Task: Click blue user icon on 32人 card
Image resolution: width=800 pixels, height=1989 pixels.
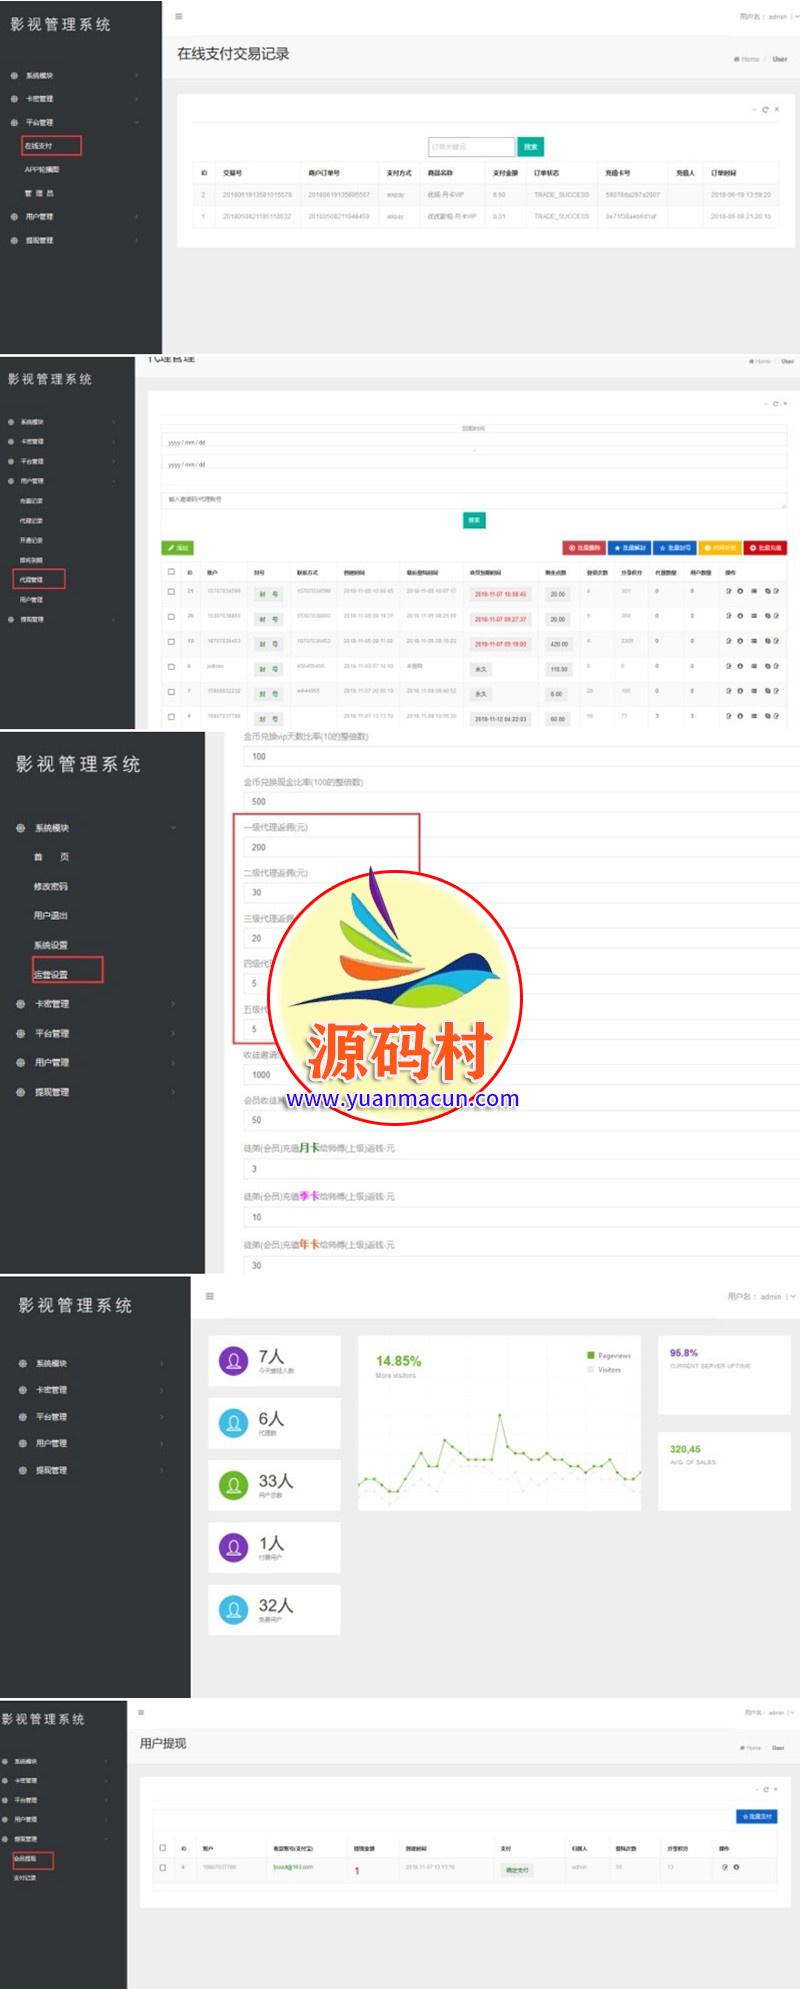Action: point(233,1610)
